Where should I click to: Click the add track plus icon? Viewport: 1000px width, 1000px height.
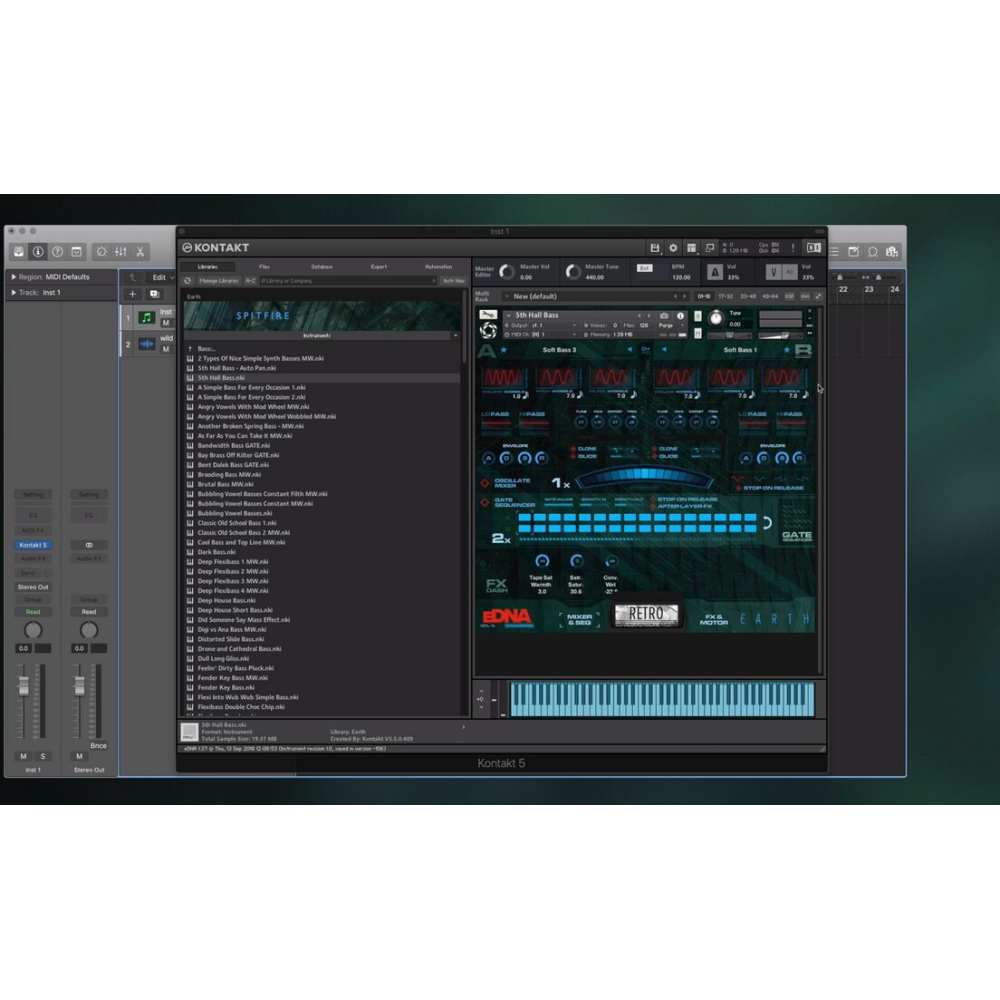click(x=133, y=294)
